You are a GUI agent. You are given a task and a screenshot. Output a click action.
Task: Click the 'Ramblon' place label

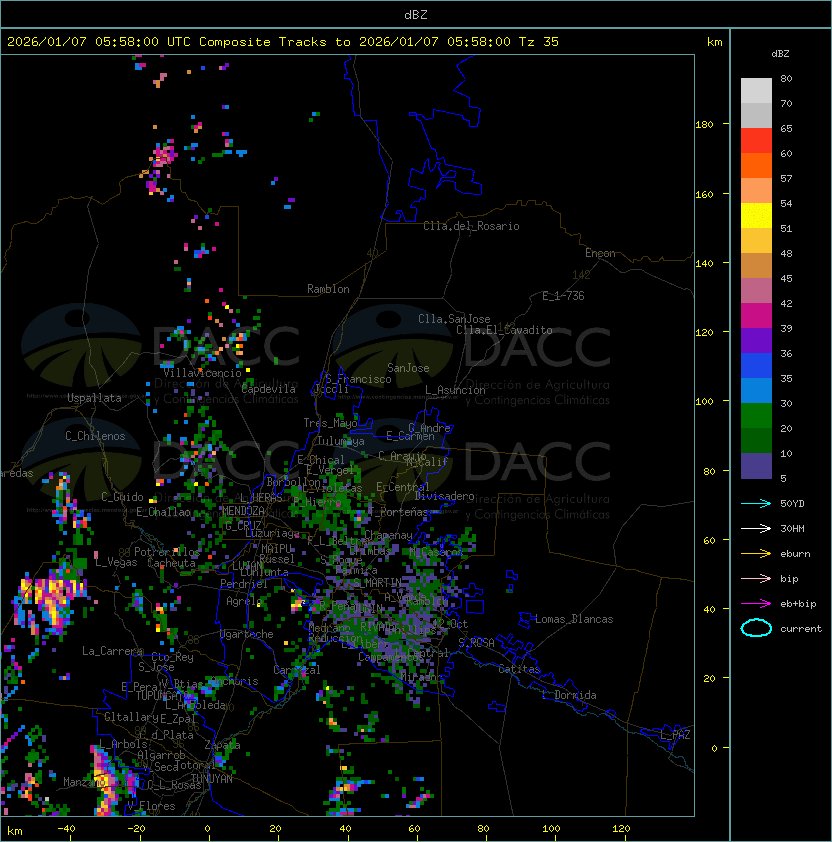(328, 289)
